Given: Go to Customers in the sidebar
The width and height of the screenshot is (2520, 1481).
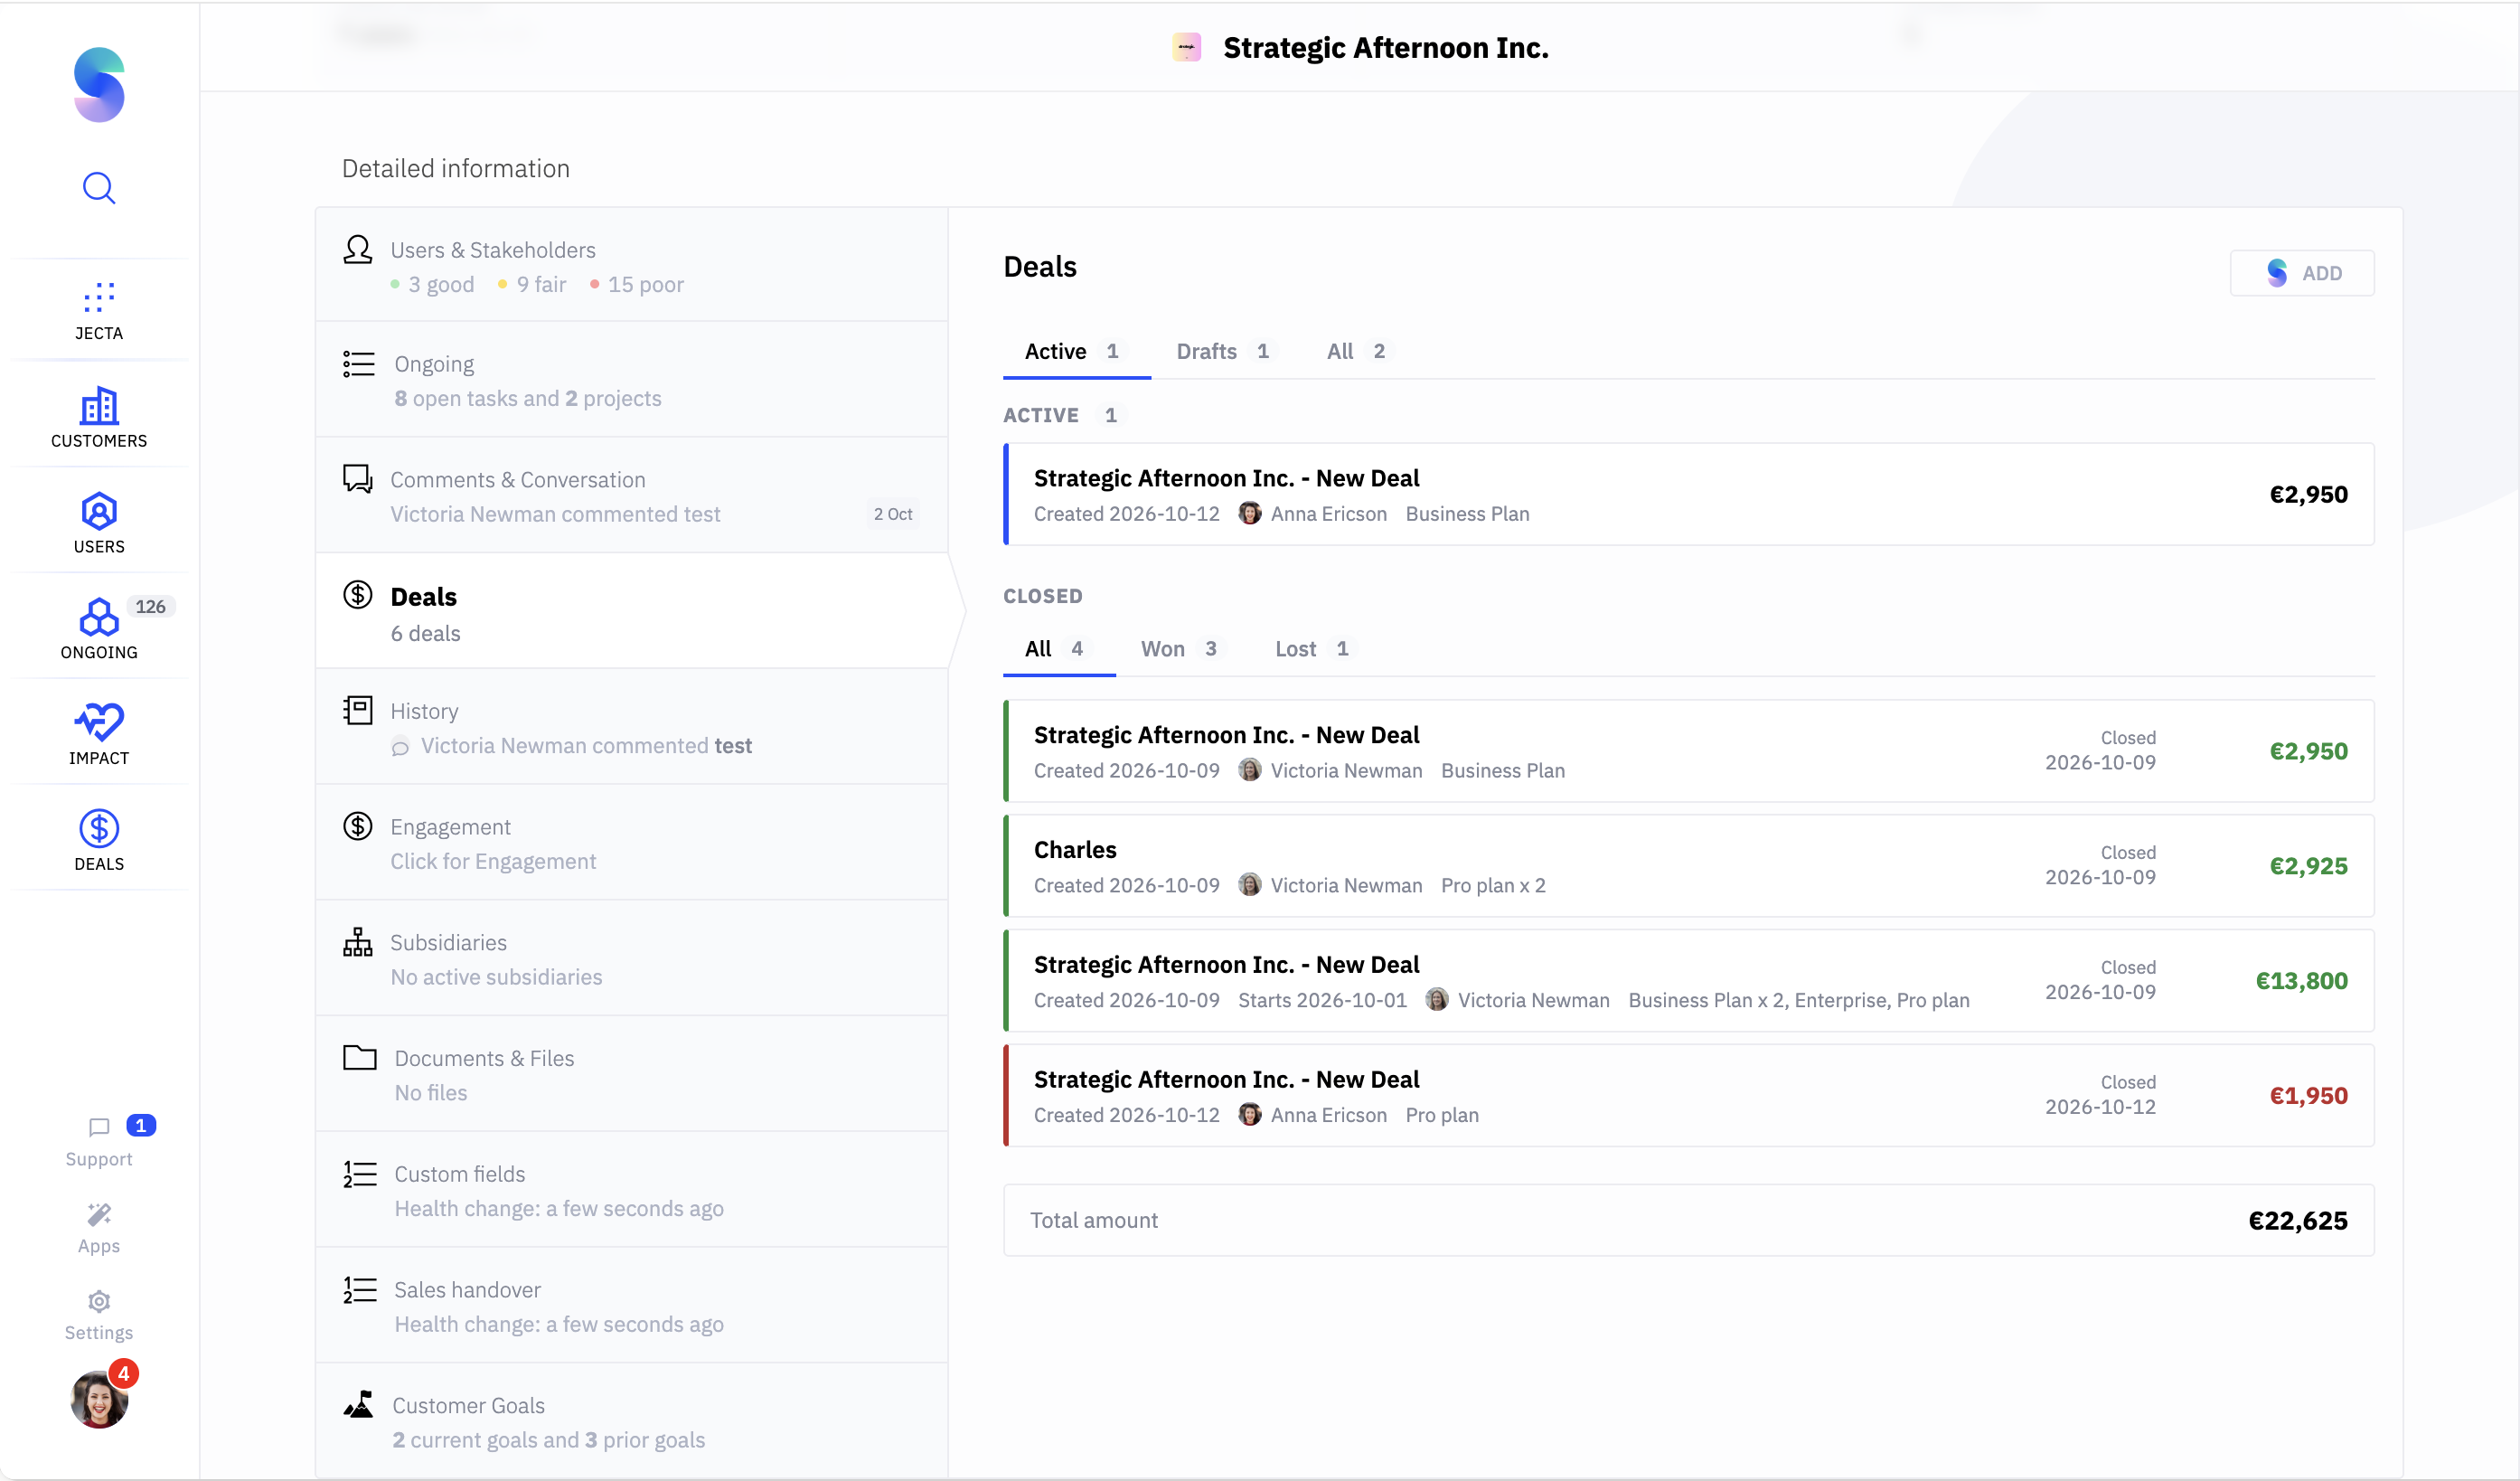Looking at the screenshot, I should (x=99, y=417).
